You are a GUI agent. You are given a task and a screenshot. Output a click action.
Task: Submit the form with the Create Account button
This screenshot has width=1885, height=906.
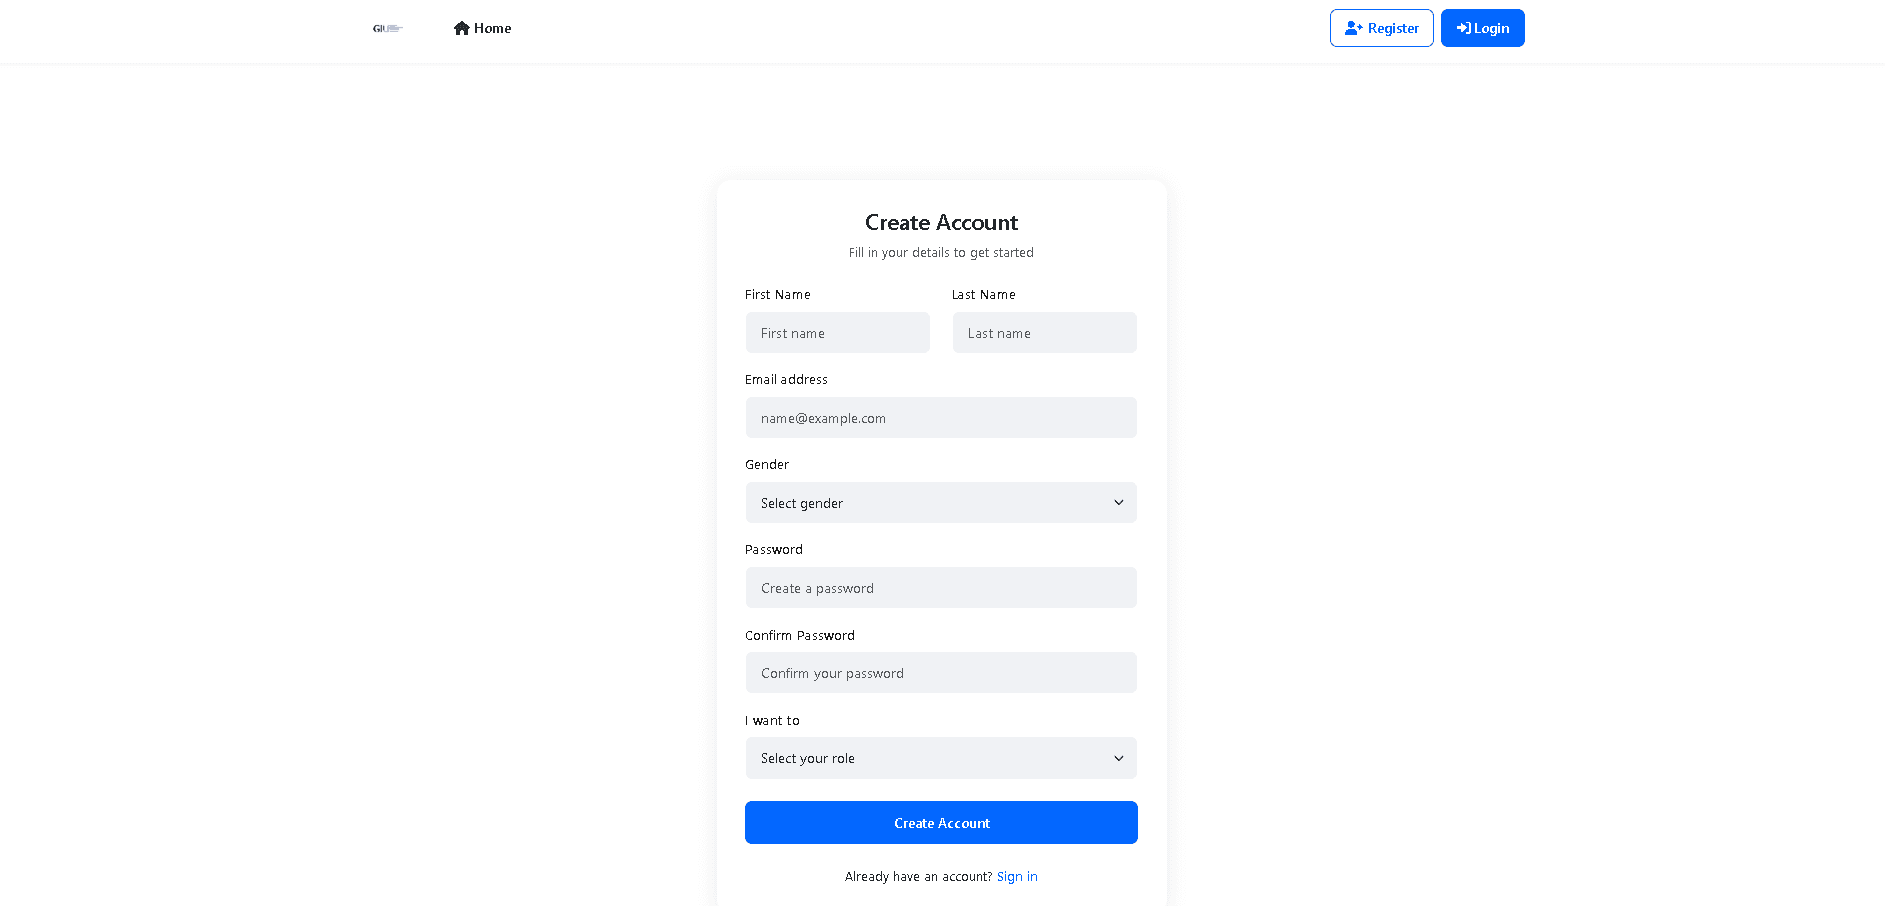pyautogui.click(x=941, y=823)
